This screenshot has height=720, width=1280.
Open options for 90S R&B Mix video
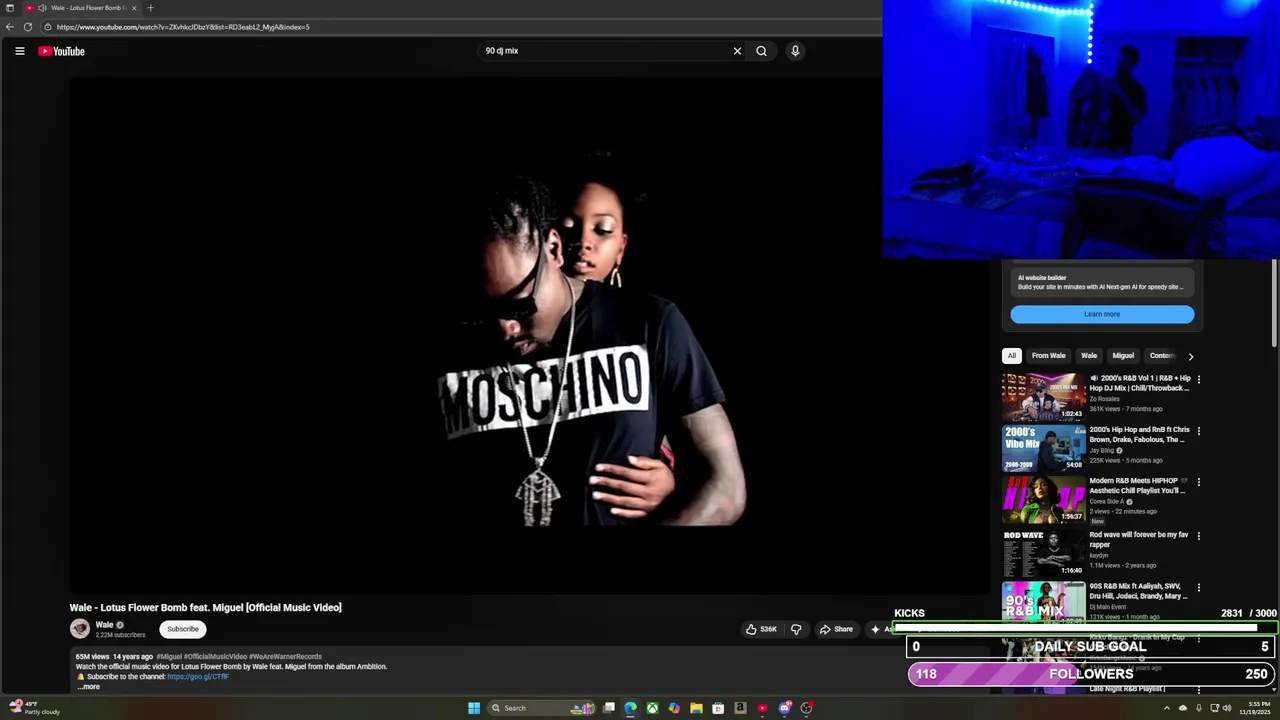click(x=1199, y=588)
